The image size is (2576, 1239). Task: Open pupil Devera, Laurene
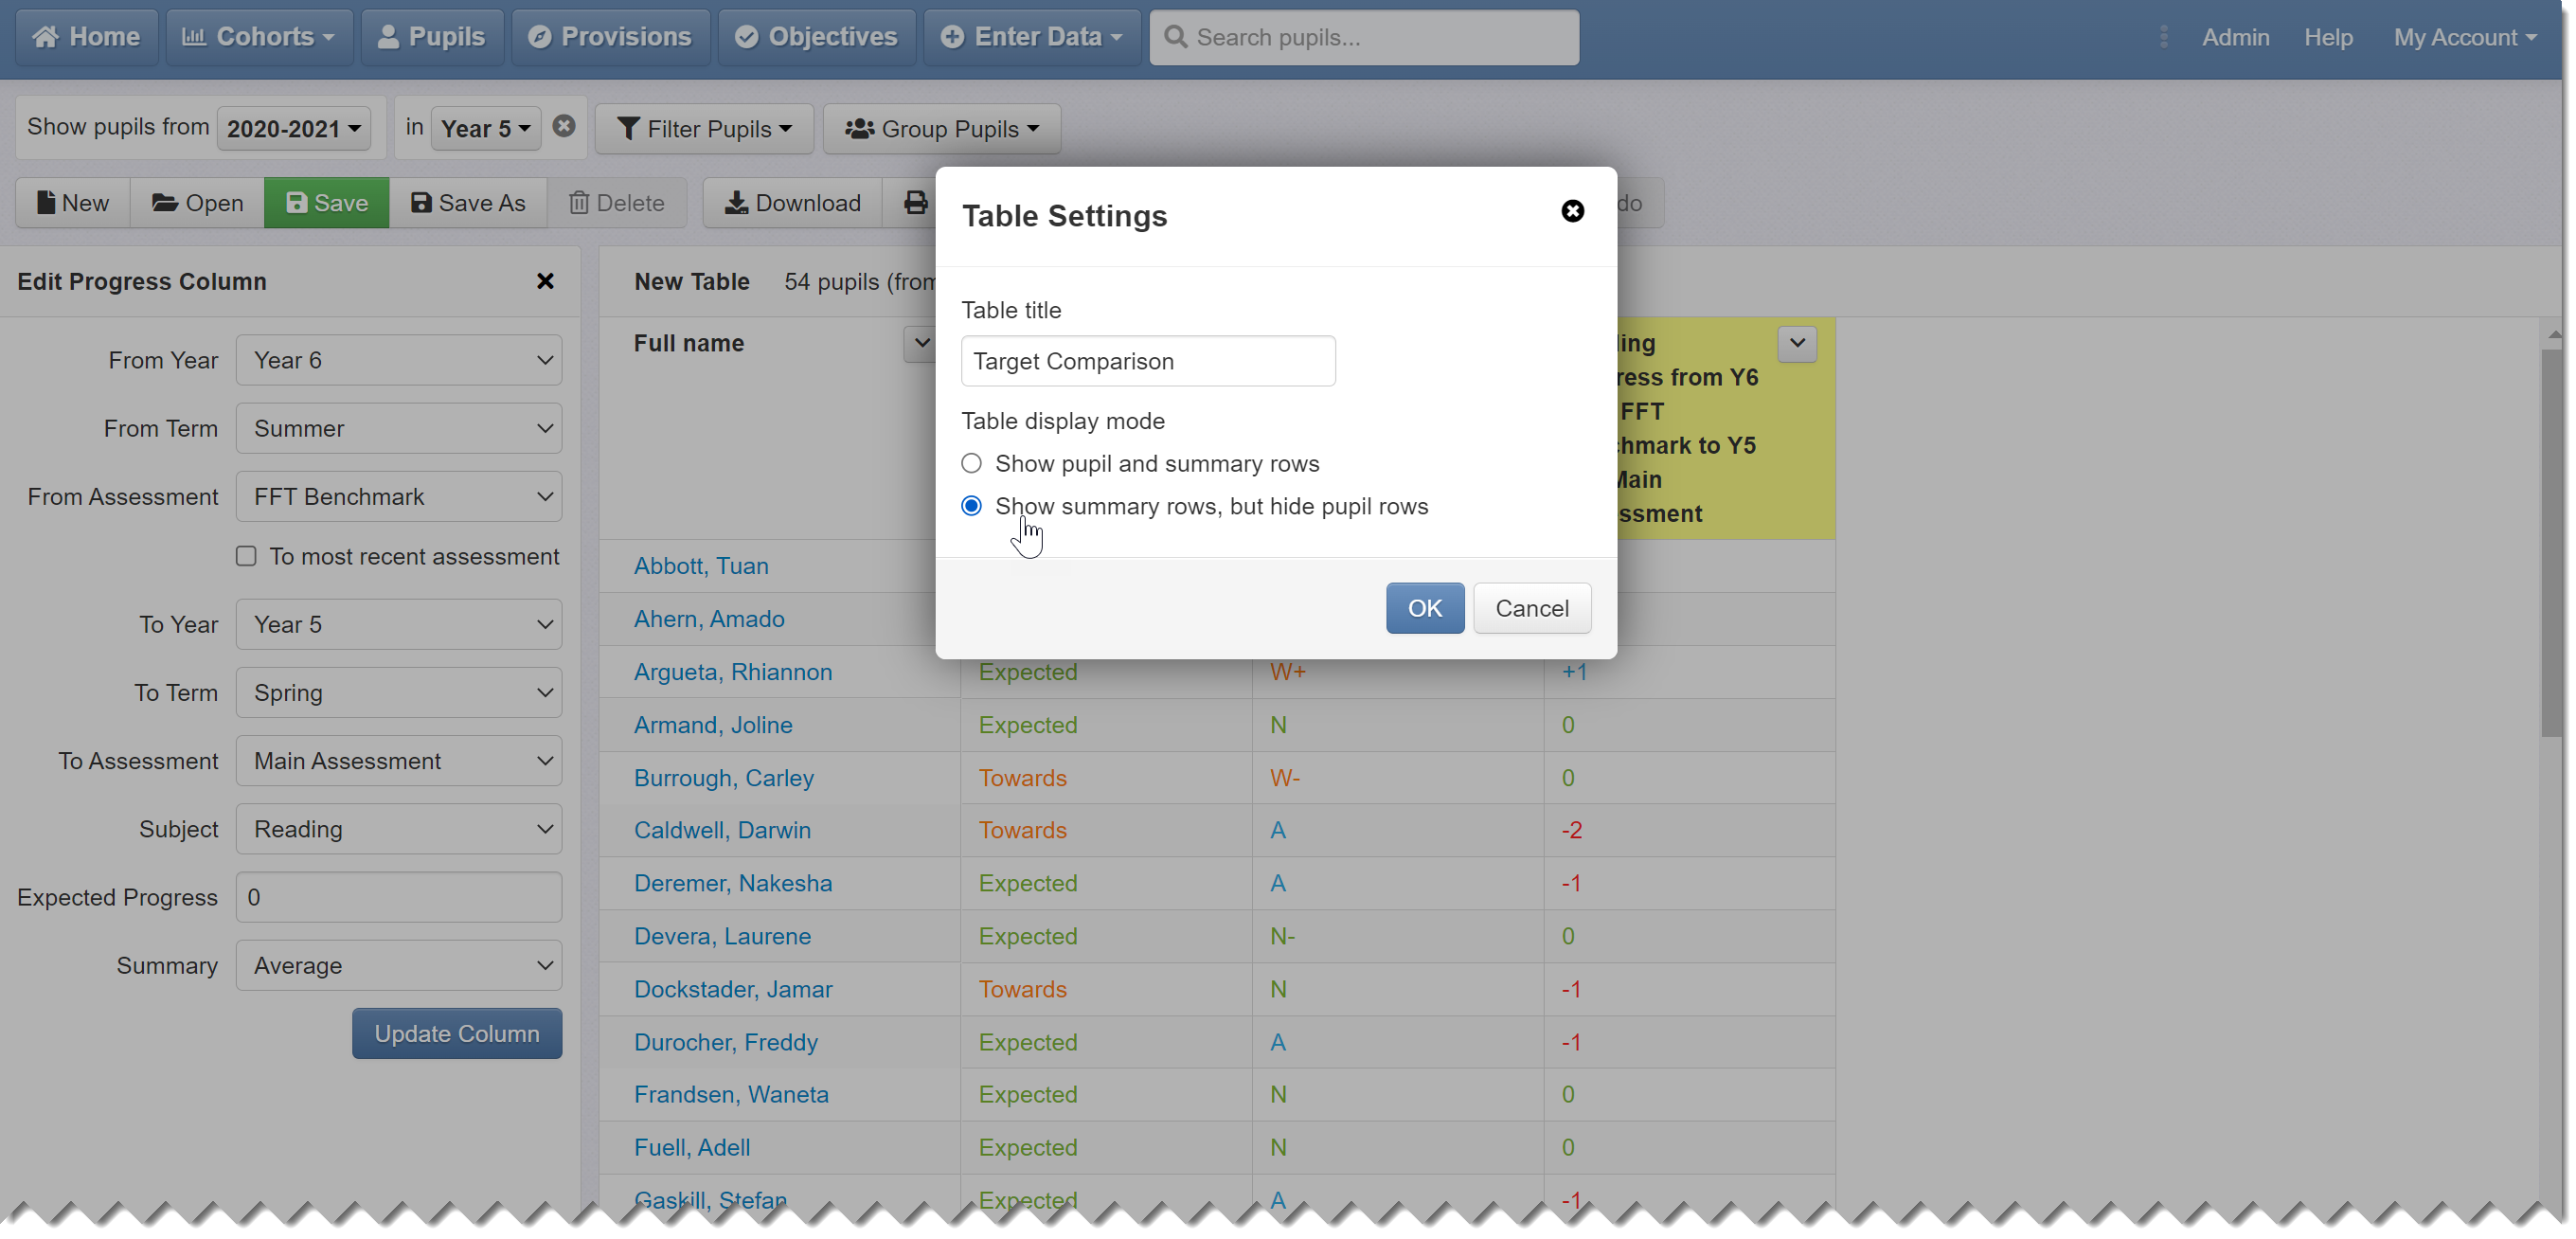[x=722, y=935]
